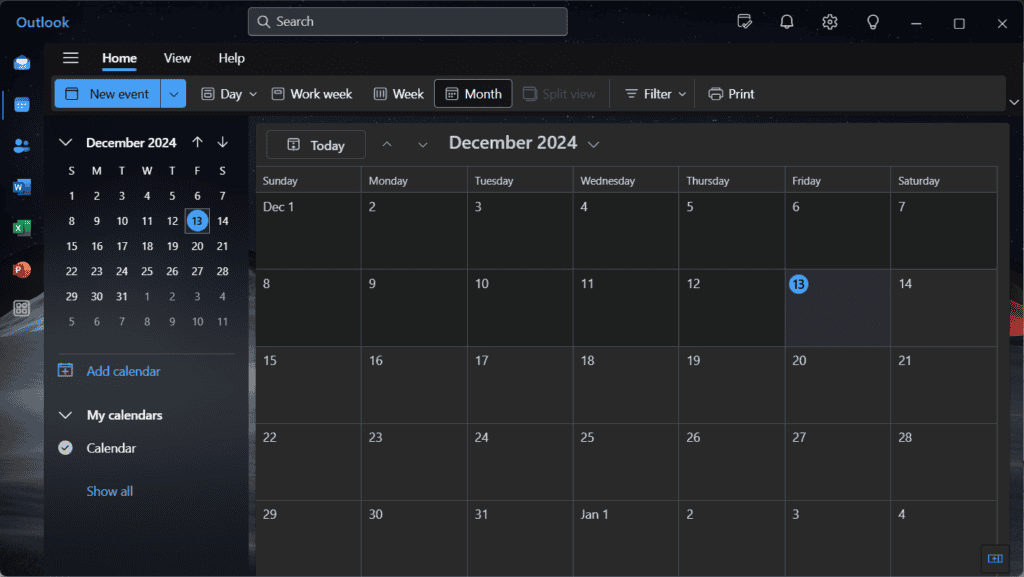Click the December 2024 mini calendar title
This screenshot has height=577, width=1024.
[131, 142]
